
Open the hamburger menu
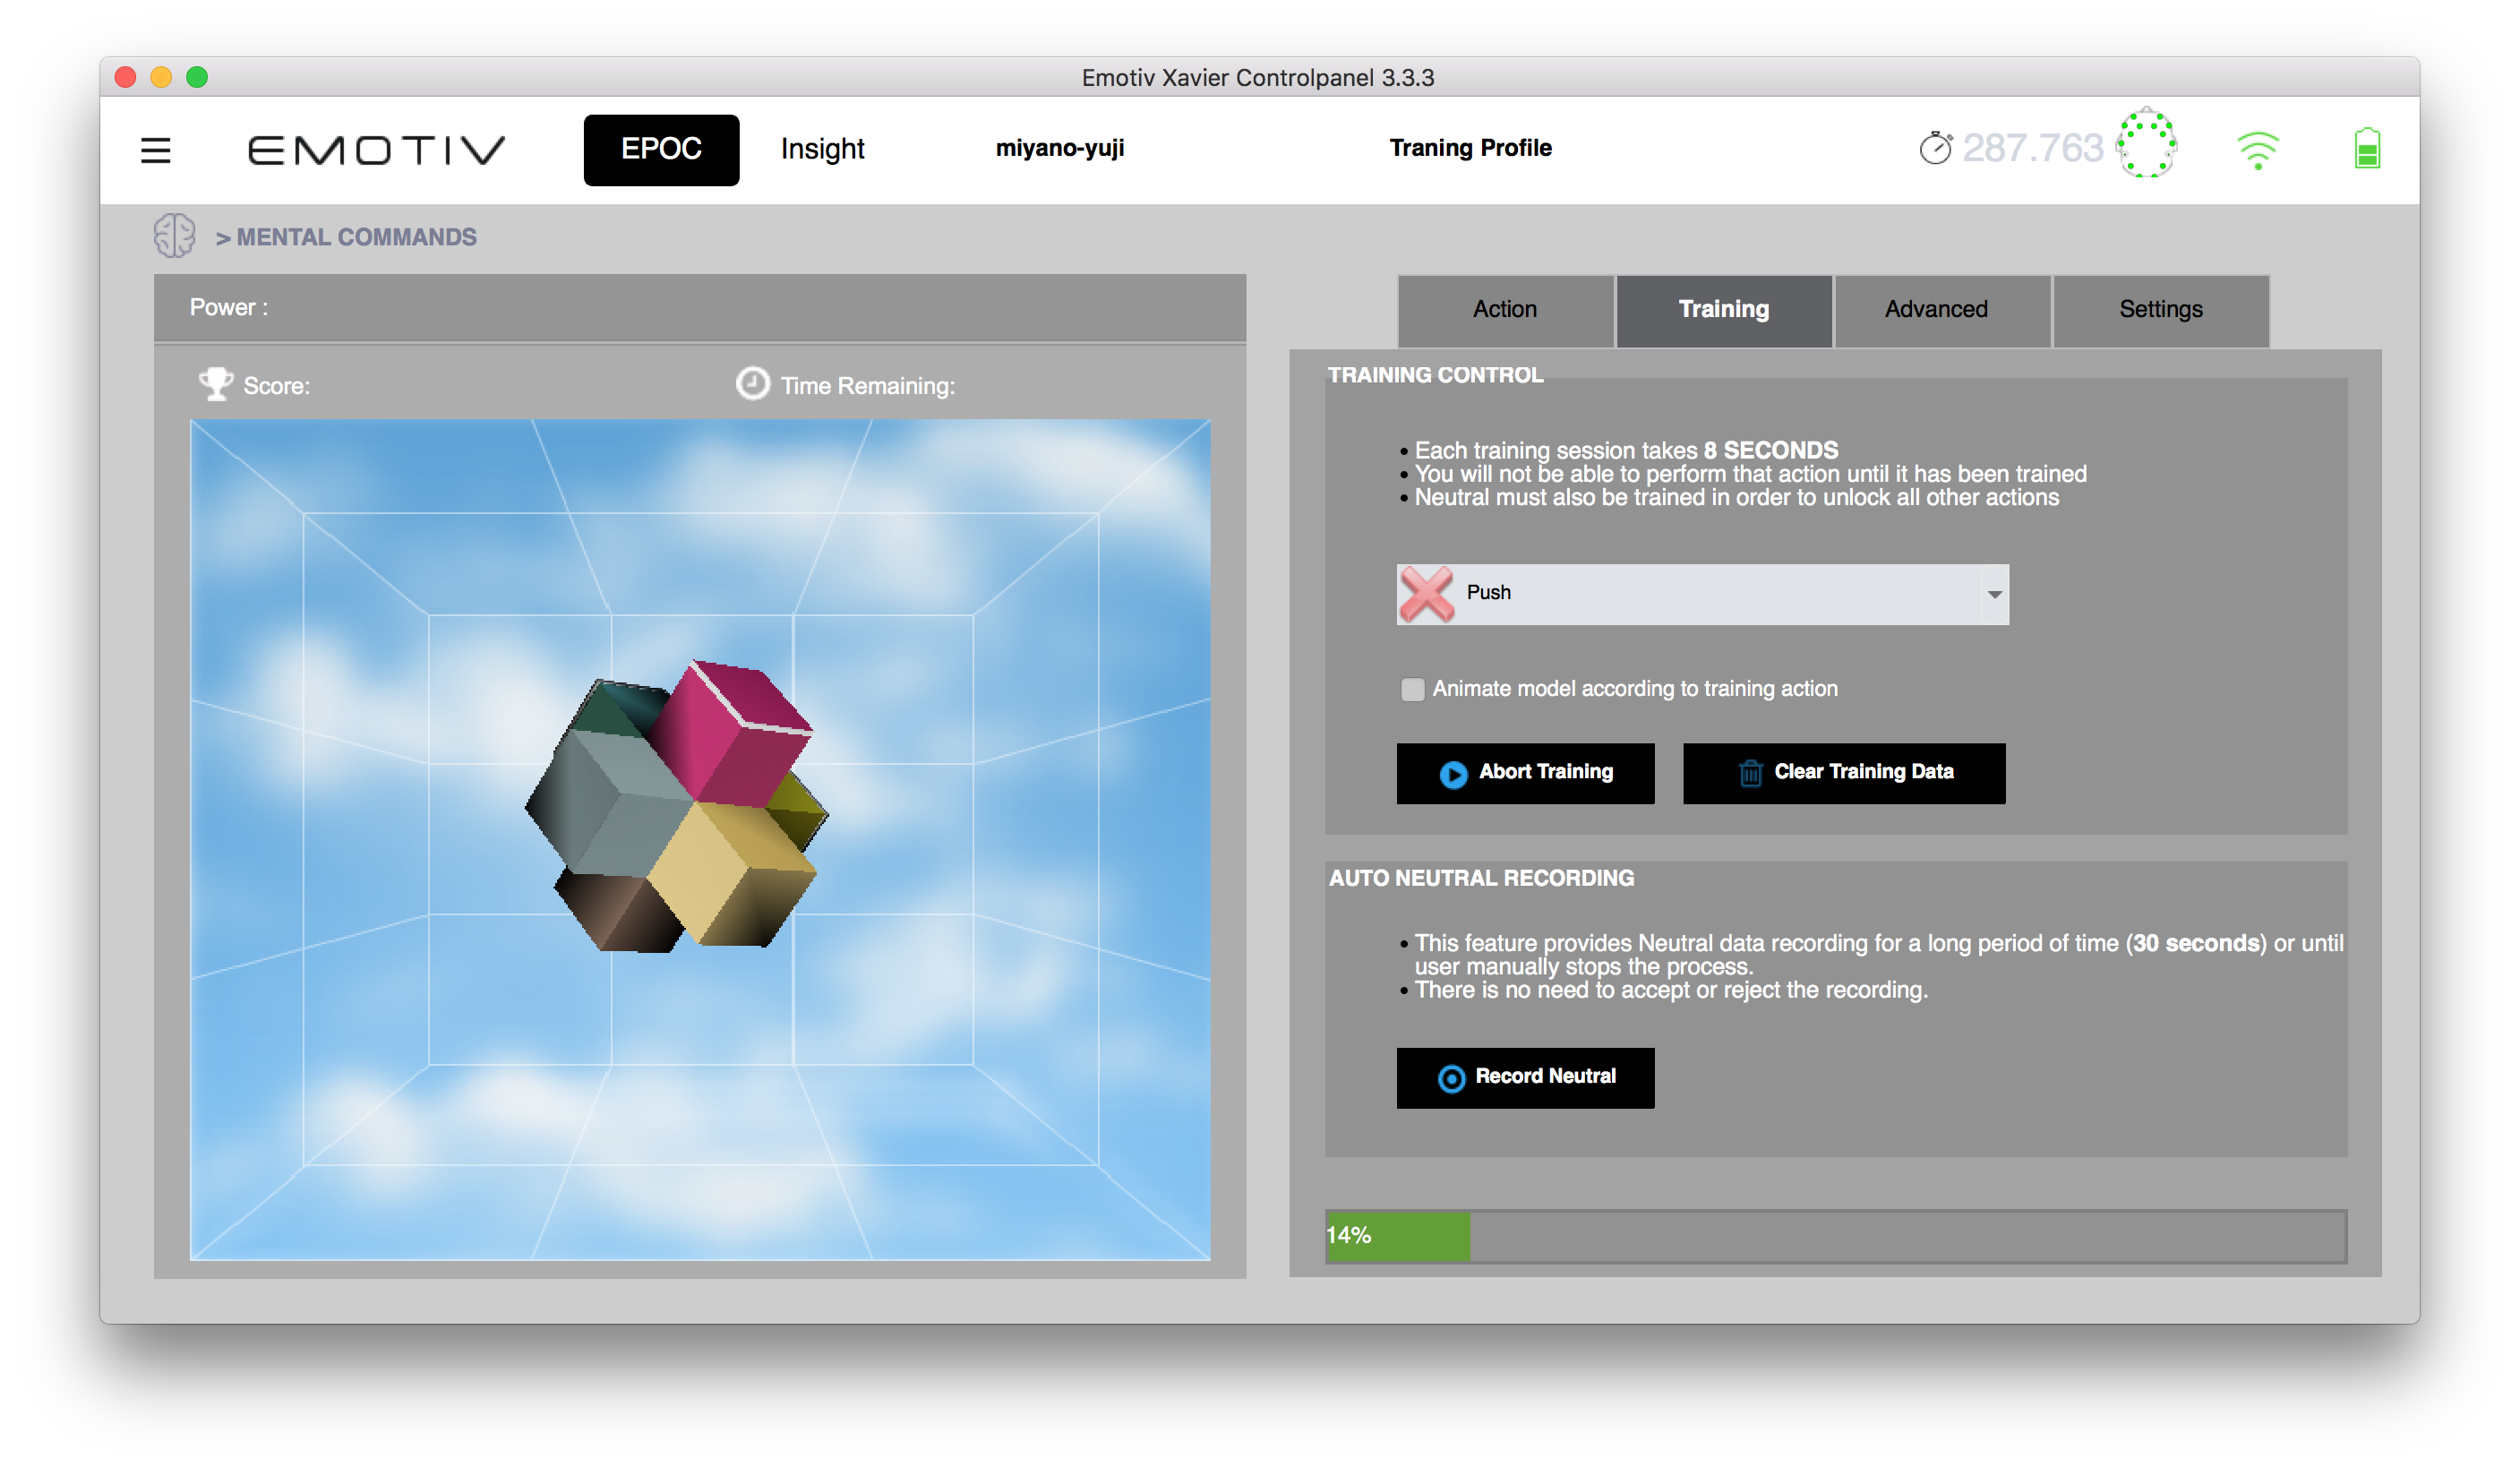tap(155, 150)
